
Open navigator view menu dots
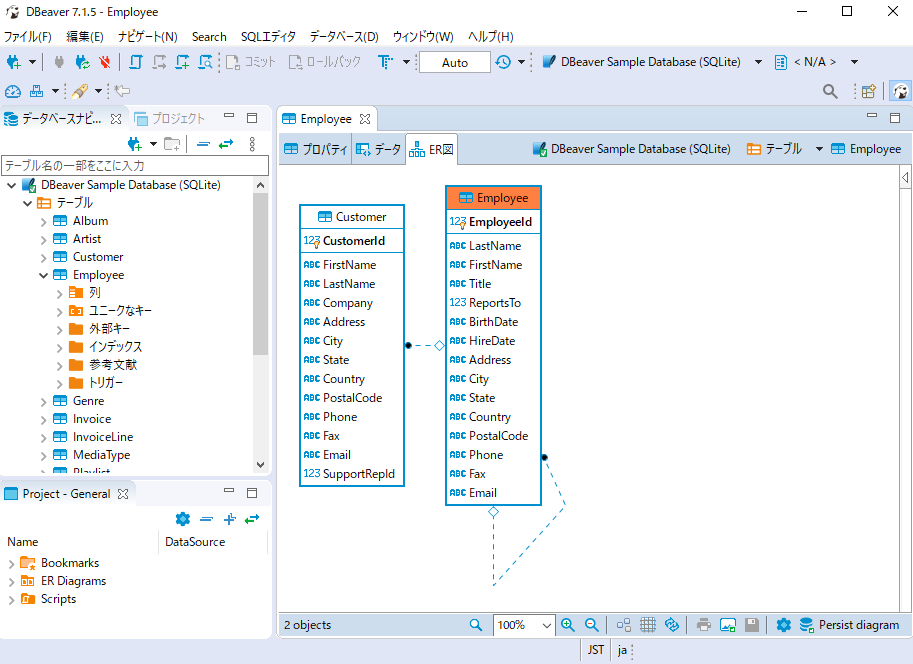coord(252,144)
